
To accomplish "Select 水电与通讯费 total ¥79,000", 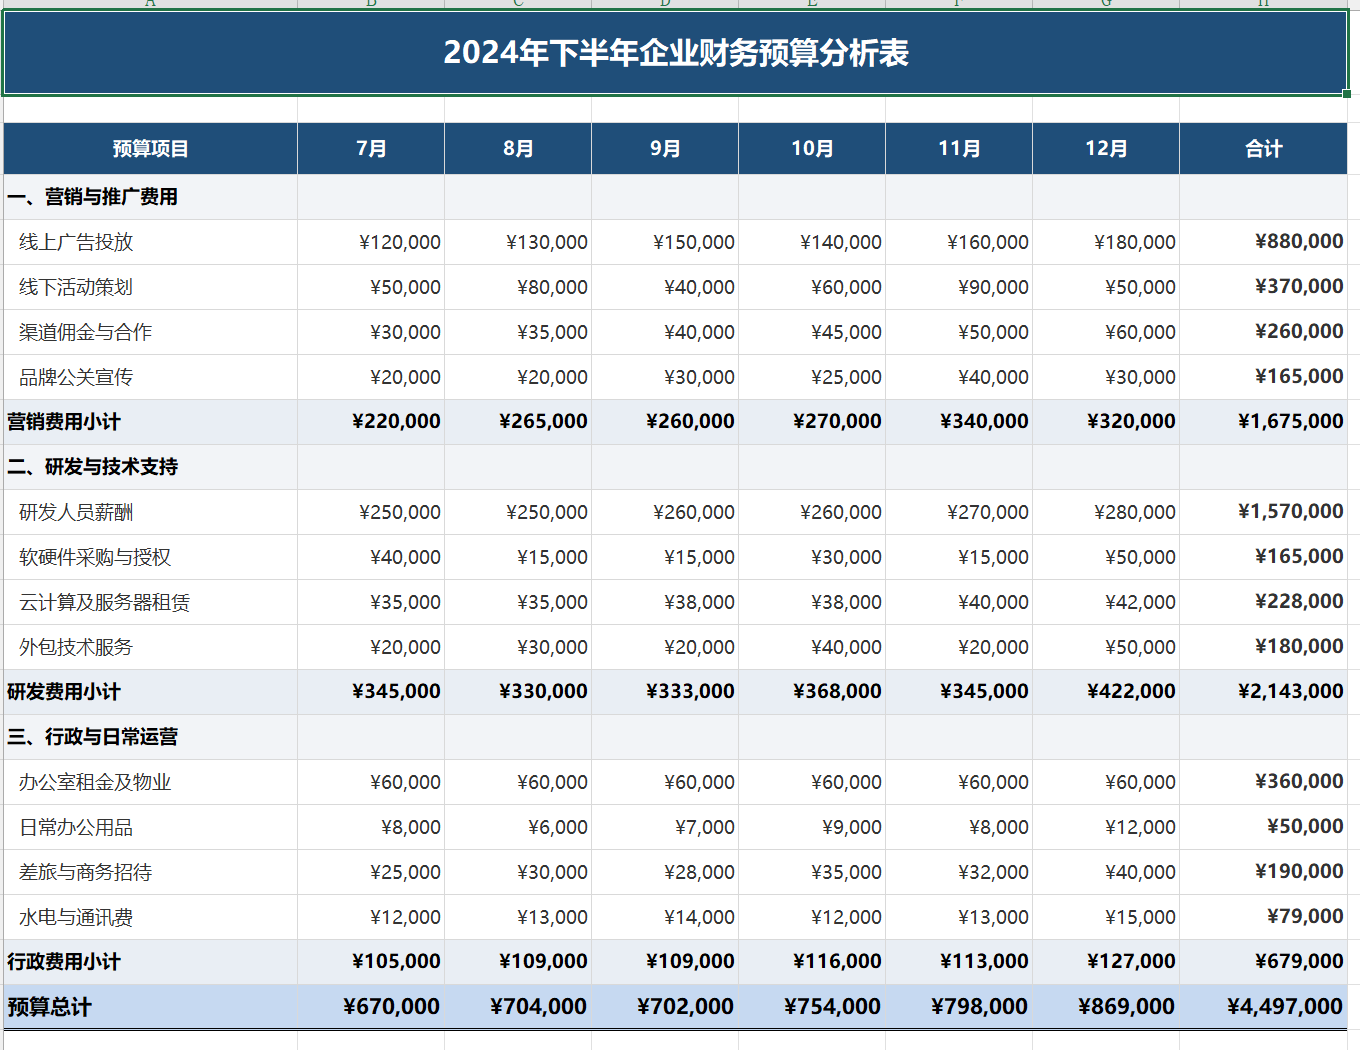I will click(1263, 917).
